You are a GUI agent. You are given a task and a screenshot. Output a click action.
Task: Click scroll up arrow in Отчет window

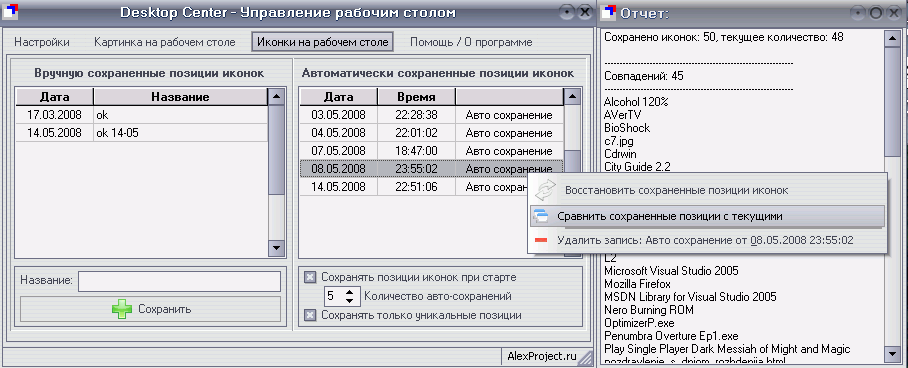click(892, 38)
